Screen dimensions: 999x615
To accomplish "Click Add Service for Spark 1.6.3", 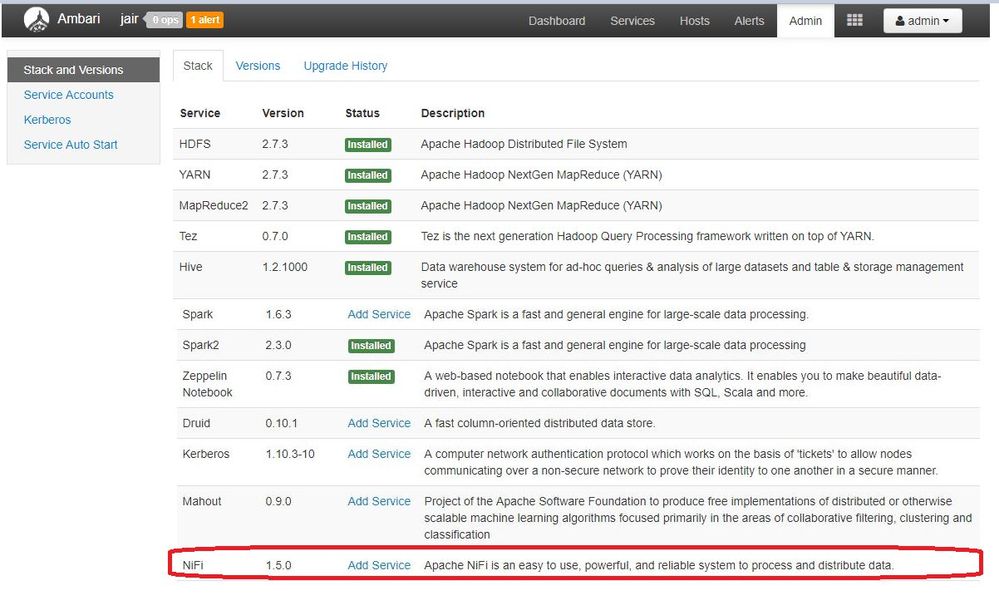I will point(379,314).
